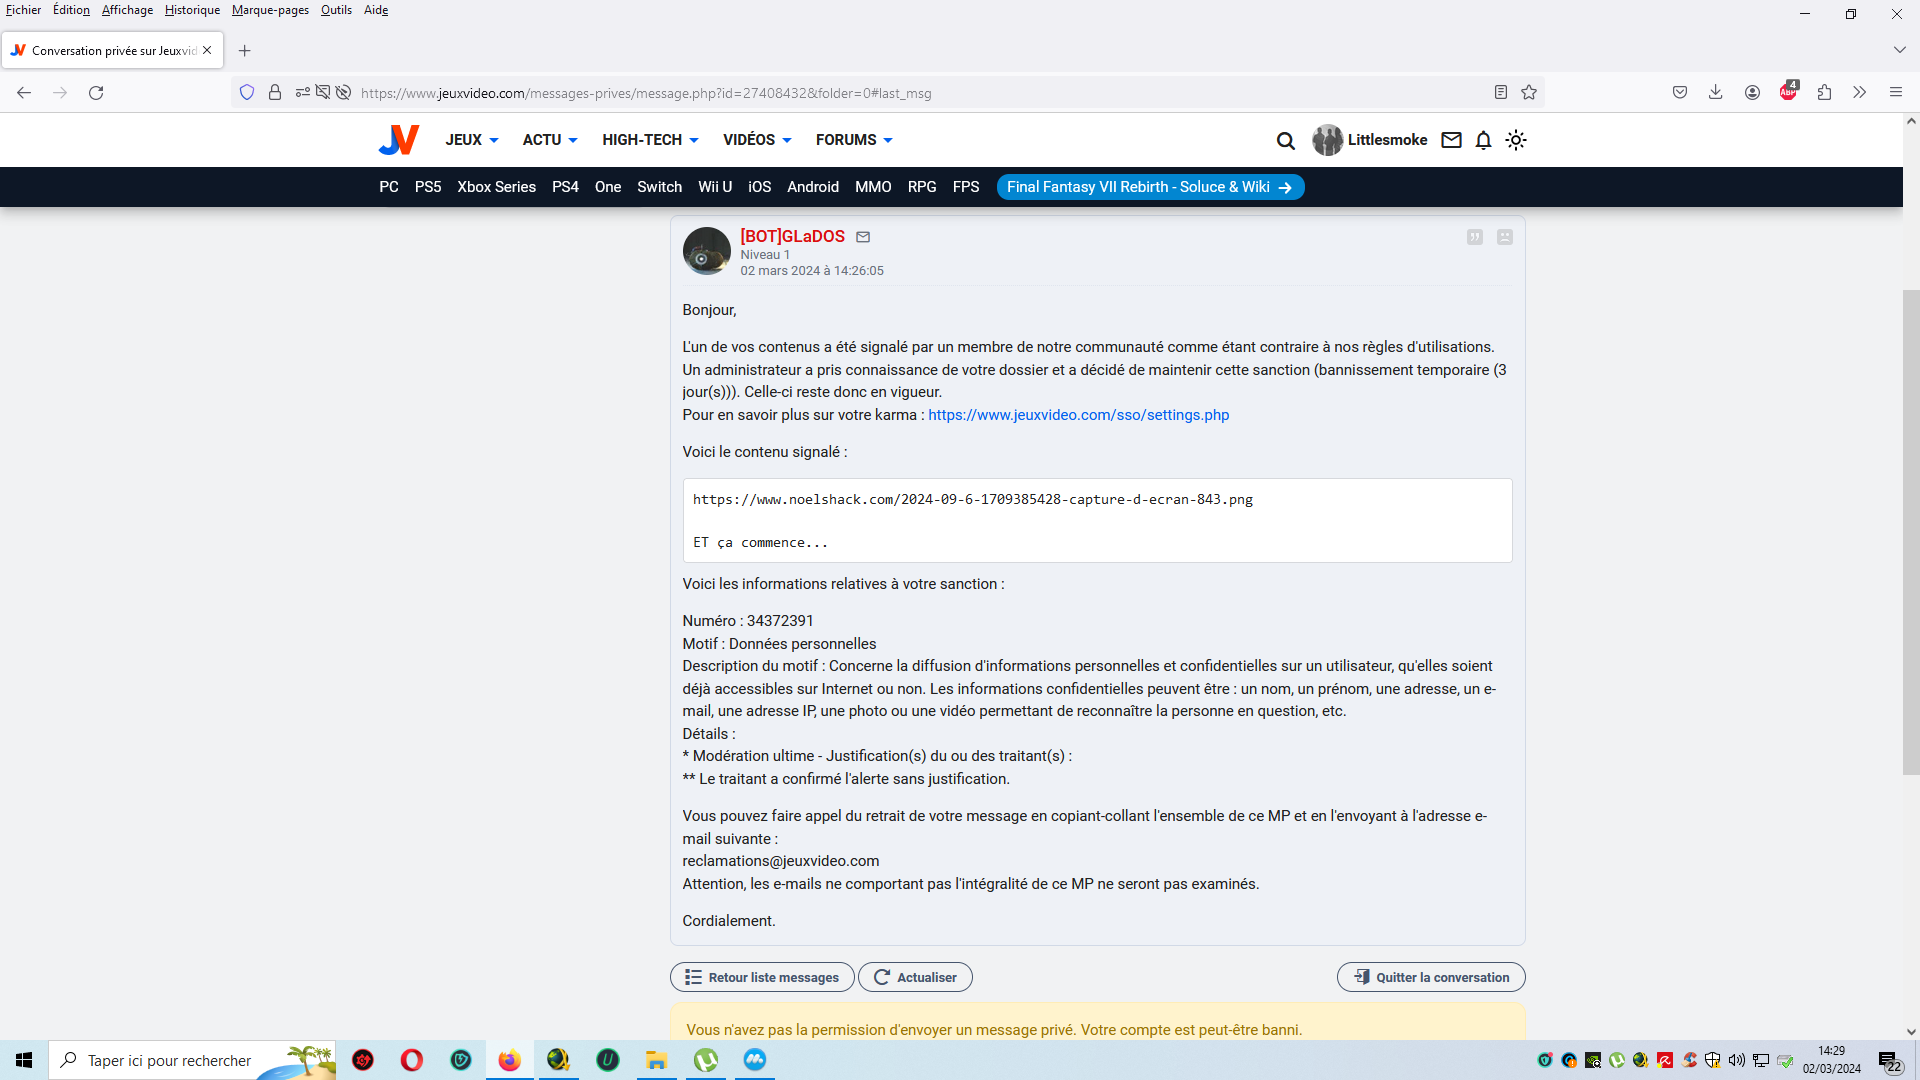
Task: Click the Jeuxvideo.com logo
Action: [399, 140]
